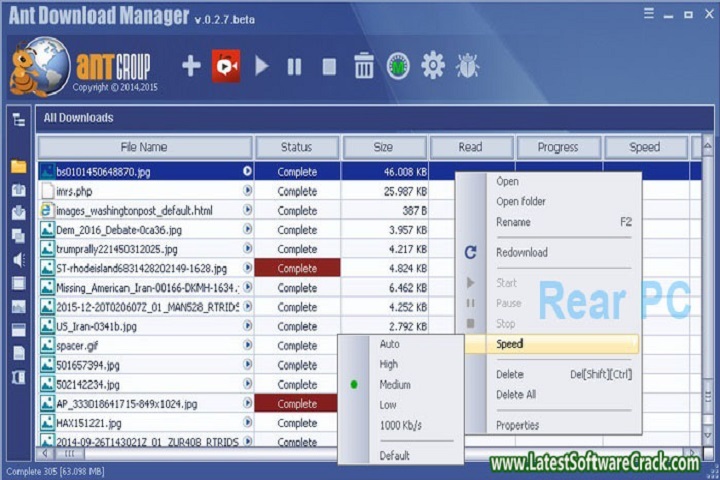This screenshot has height=480, width=720.
Task: Select file US_Iran-0341b.jpg
Action: click(x=96, y=327)
